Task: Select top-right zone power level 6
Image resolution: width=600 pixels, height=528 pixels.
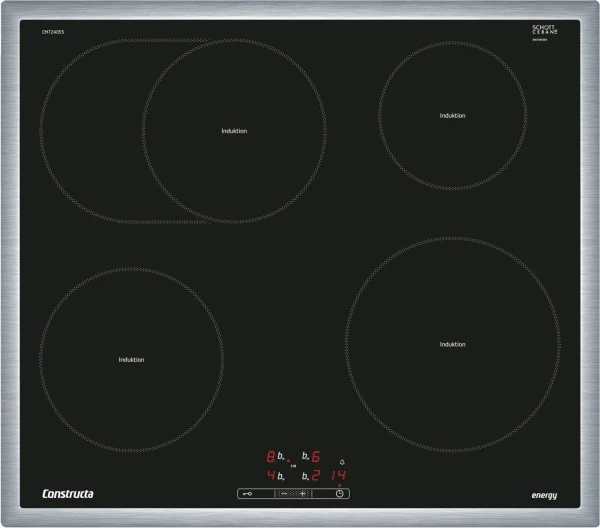Action: point(316,457)
